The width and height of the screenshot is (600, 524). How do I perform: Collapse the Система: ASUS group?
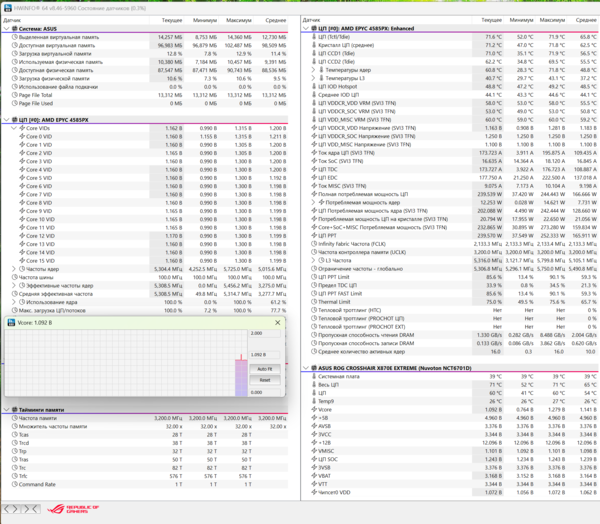[6, 29]
